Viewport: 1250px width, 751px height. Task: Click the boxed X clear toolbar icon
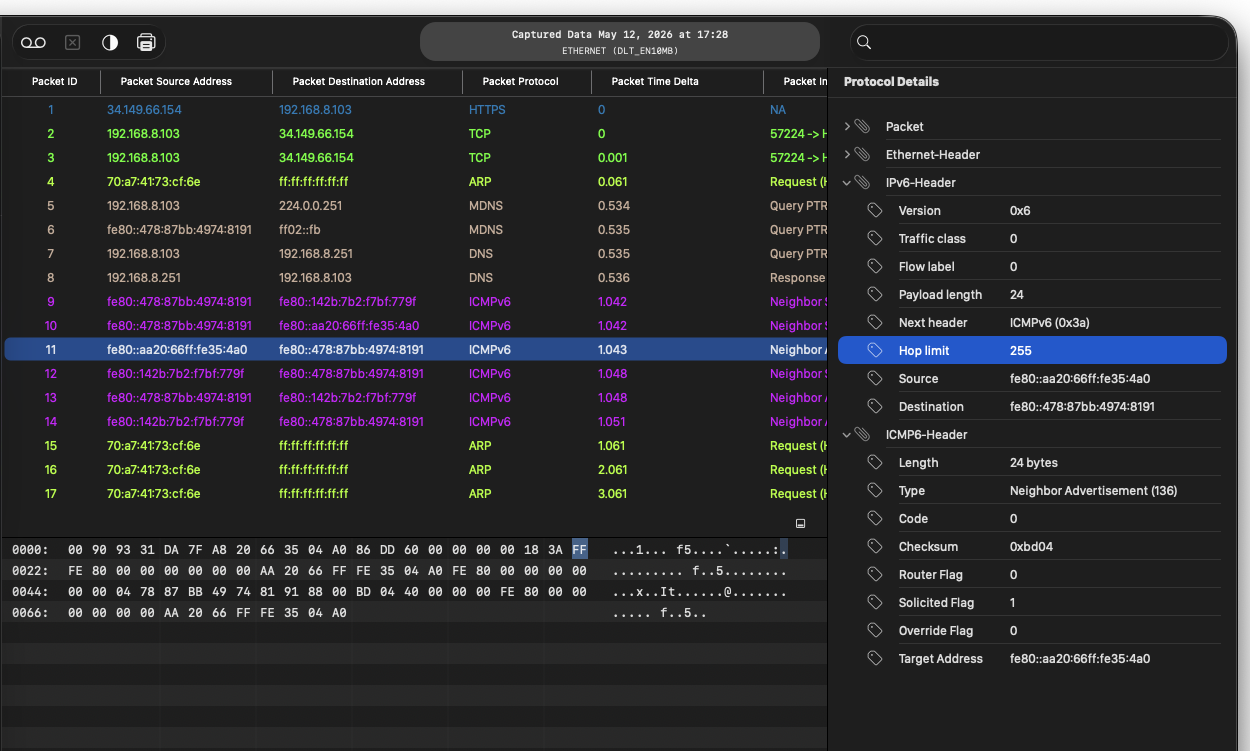pos(72,43)
